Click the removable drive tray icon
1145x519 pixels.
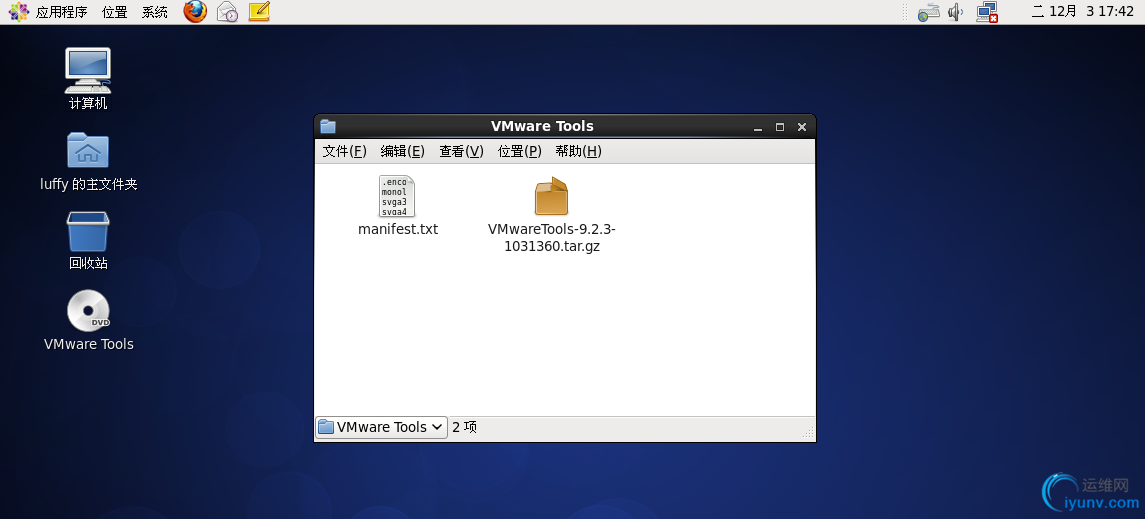tap(928, 12)
